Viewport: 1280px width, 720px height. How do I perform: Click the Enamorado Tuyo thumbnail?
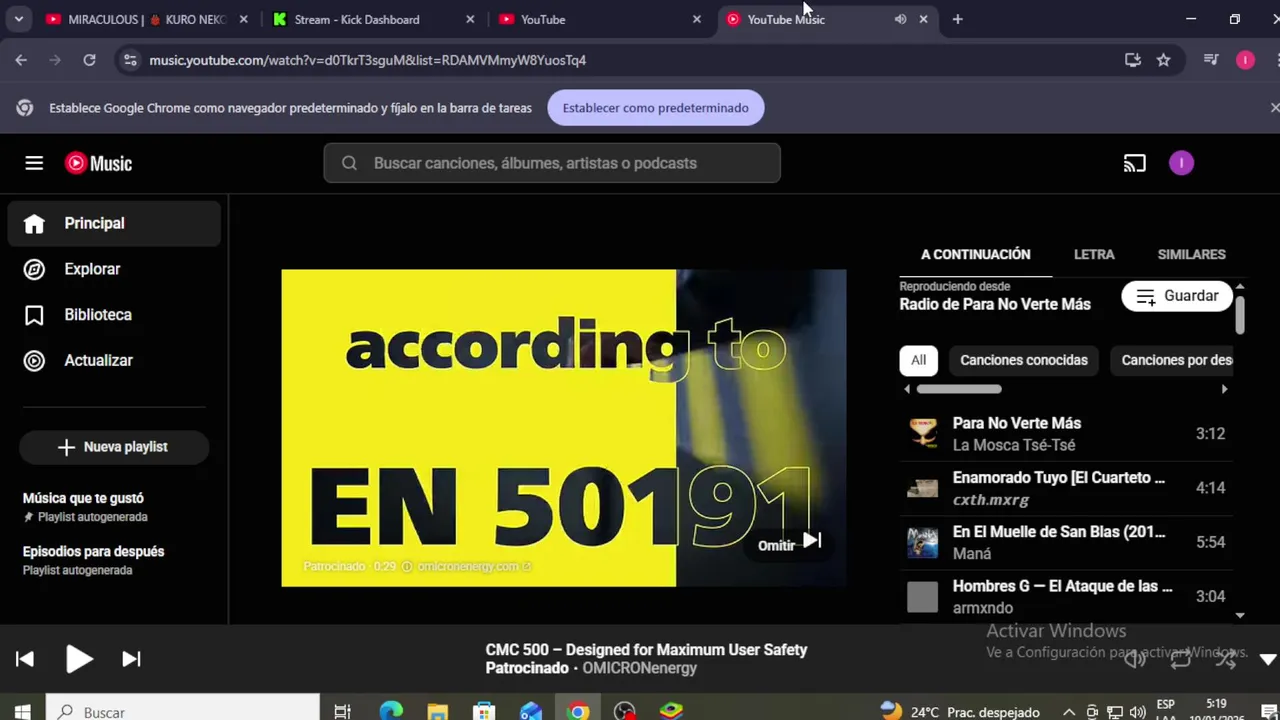point(922,488)
